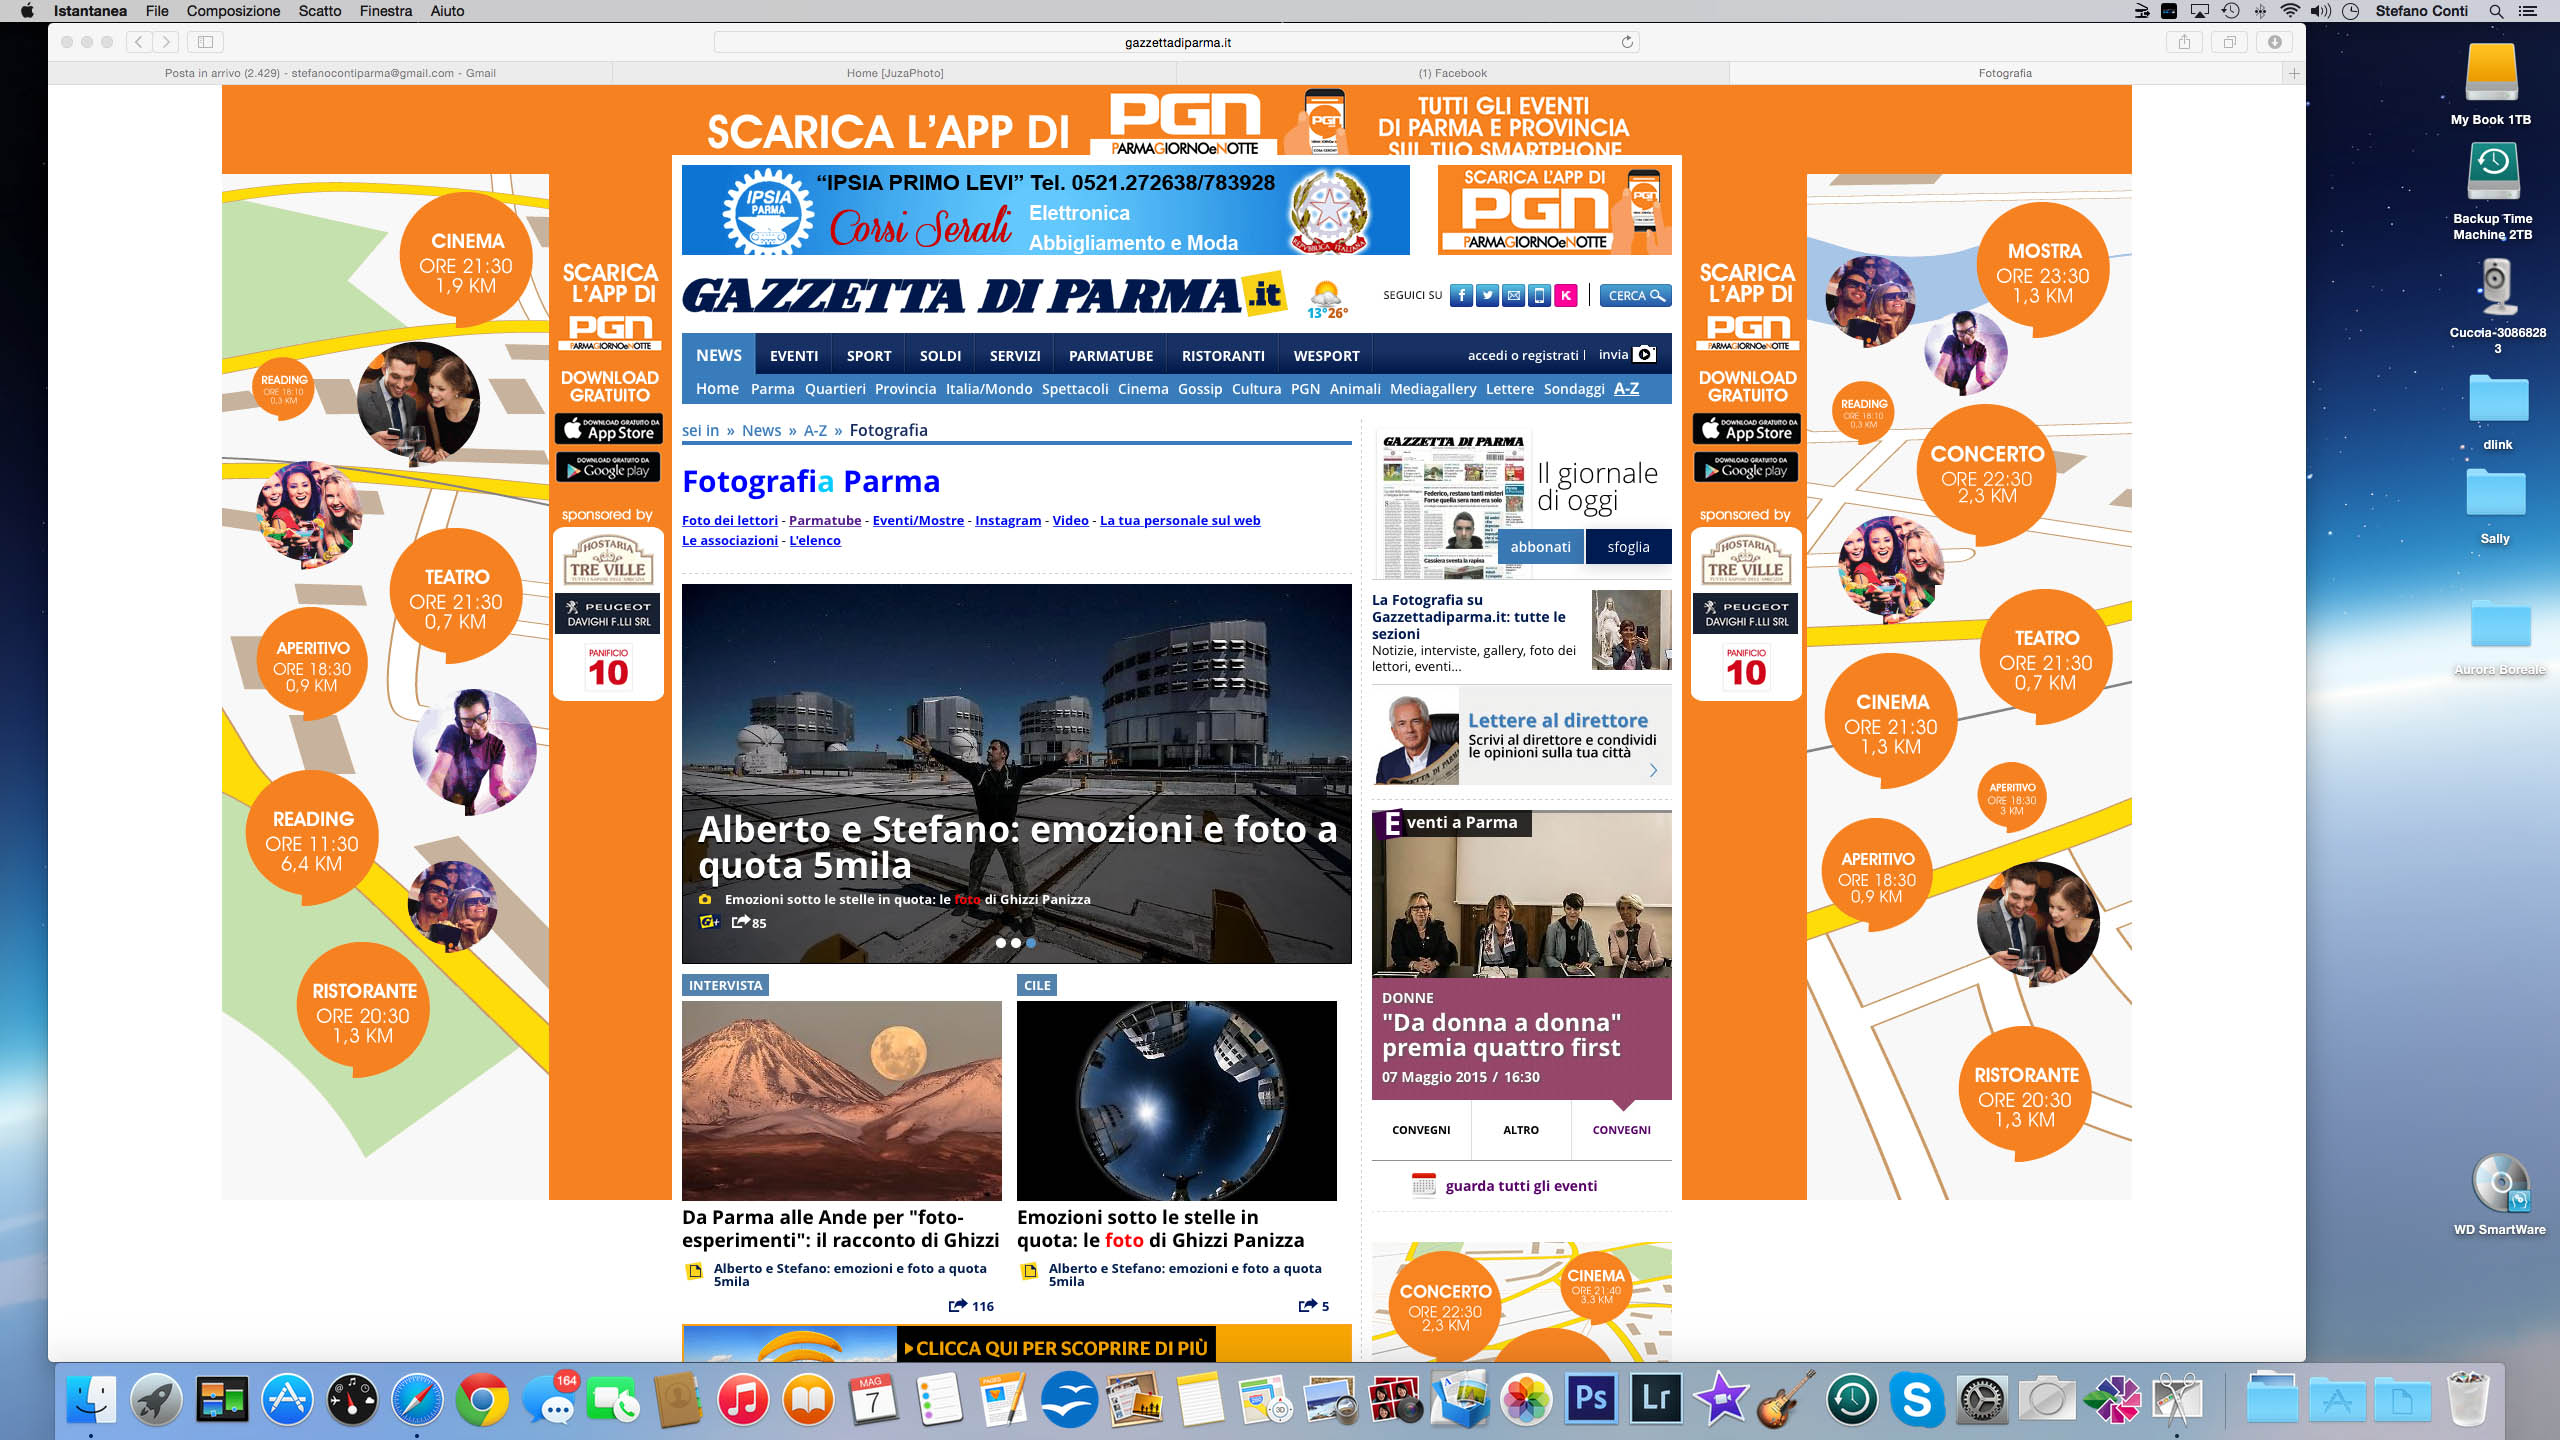
Task: Click the mobile phone icon next to Seguici su
Action: coord(1540,295)
